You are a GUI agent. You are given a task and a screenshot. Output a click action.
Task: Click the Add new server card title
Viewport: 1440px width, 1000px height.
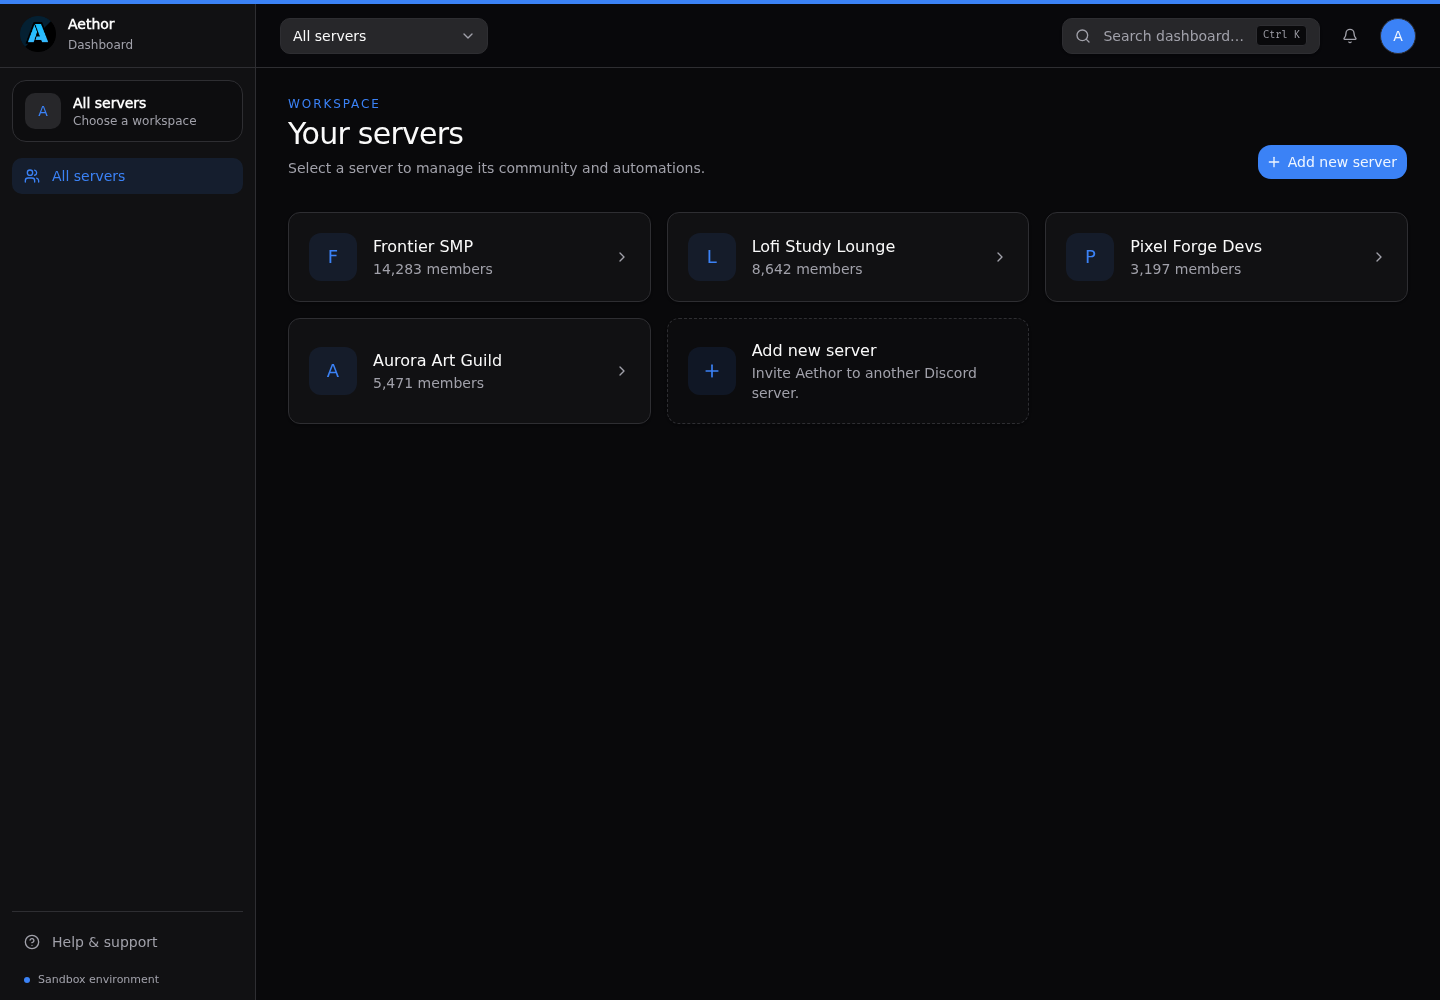coord(814,350)
